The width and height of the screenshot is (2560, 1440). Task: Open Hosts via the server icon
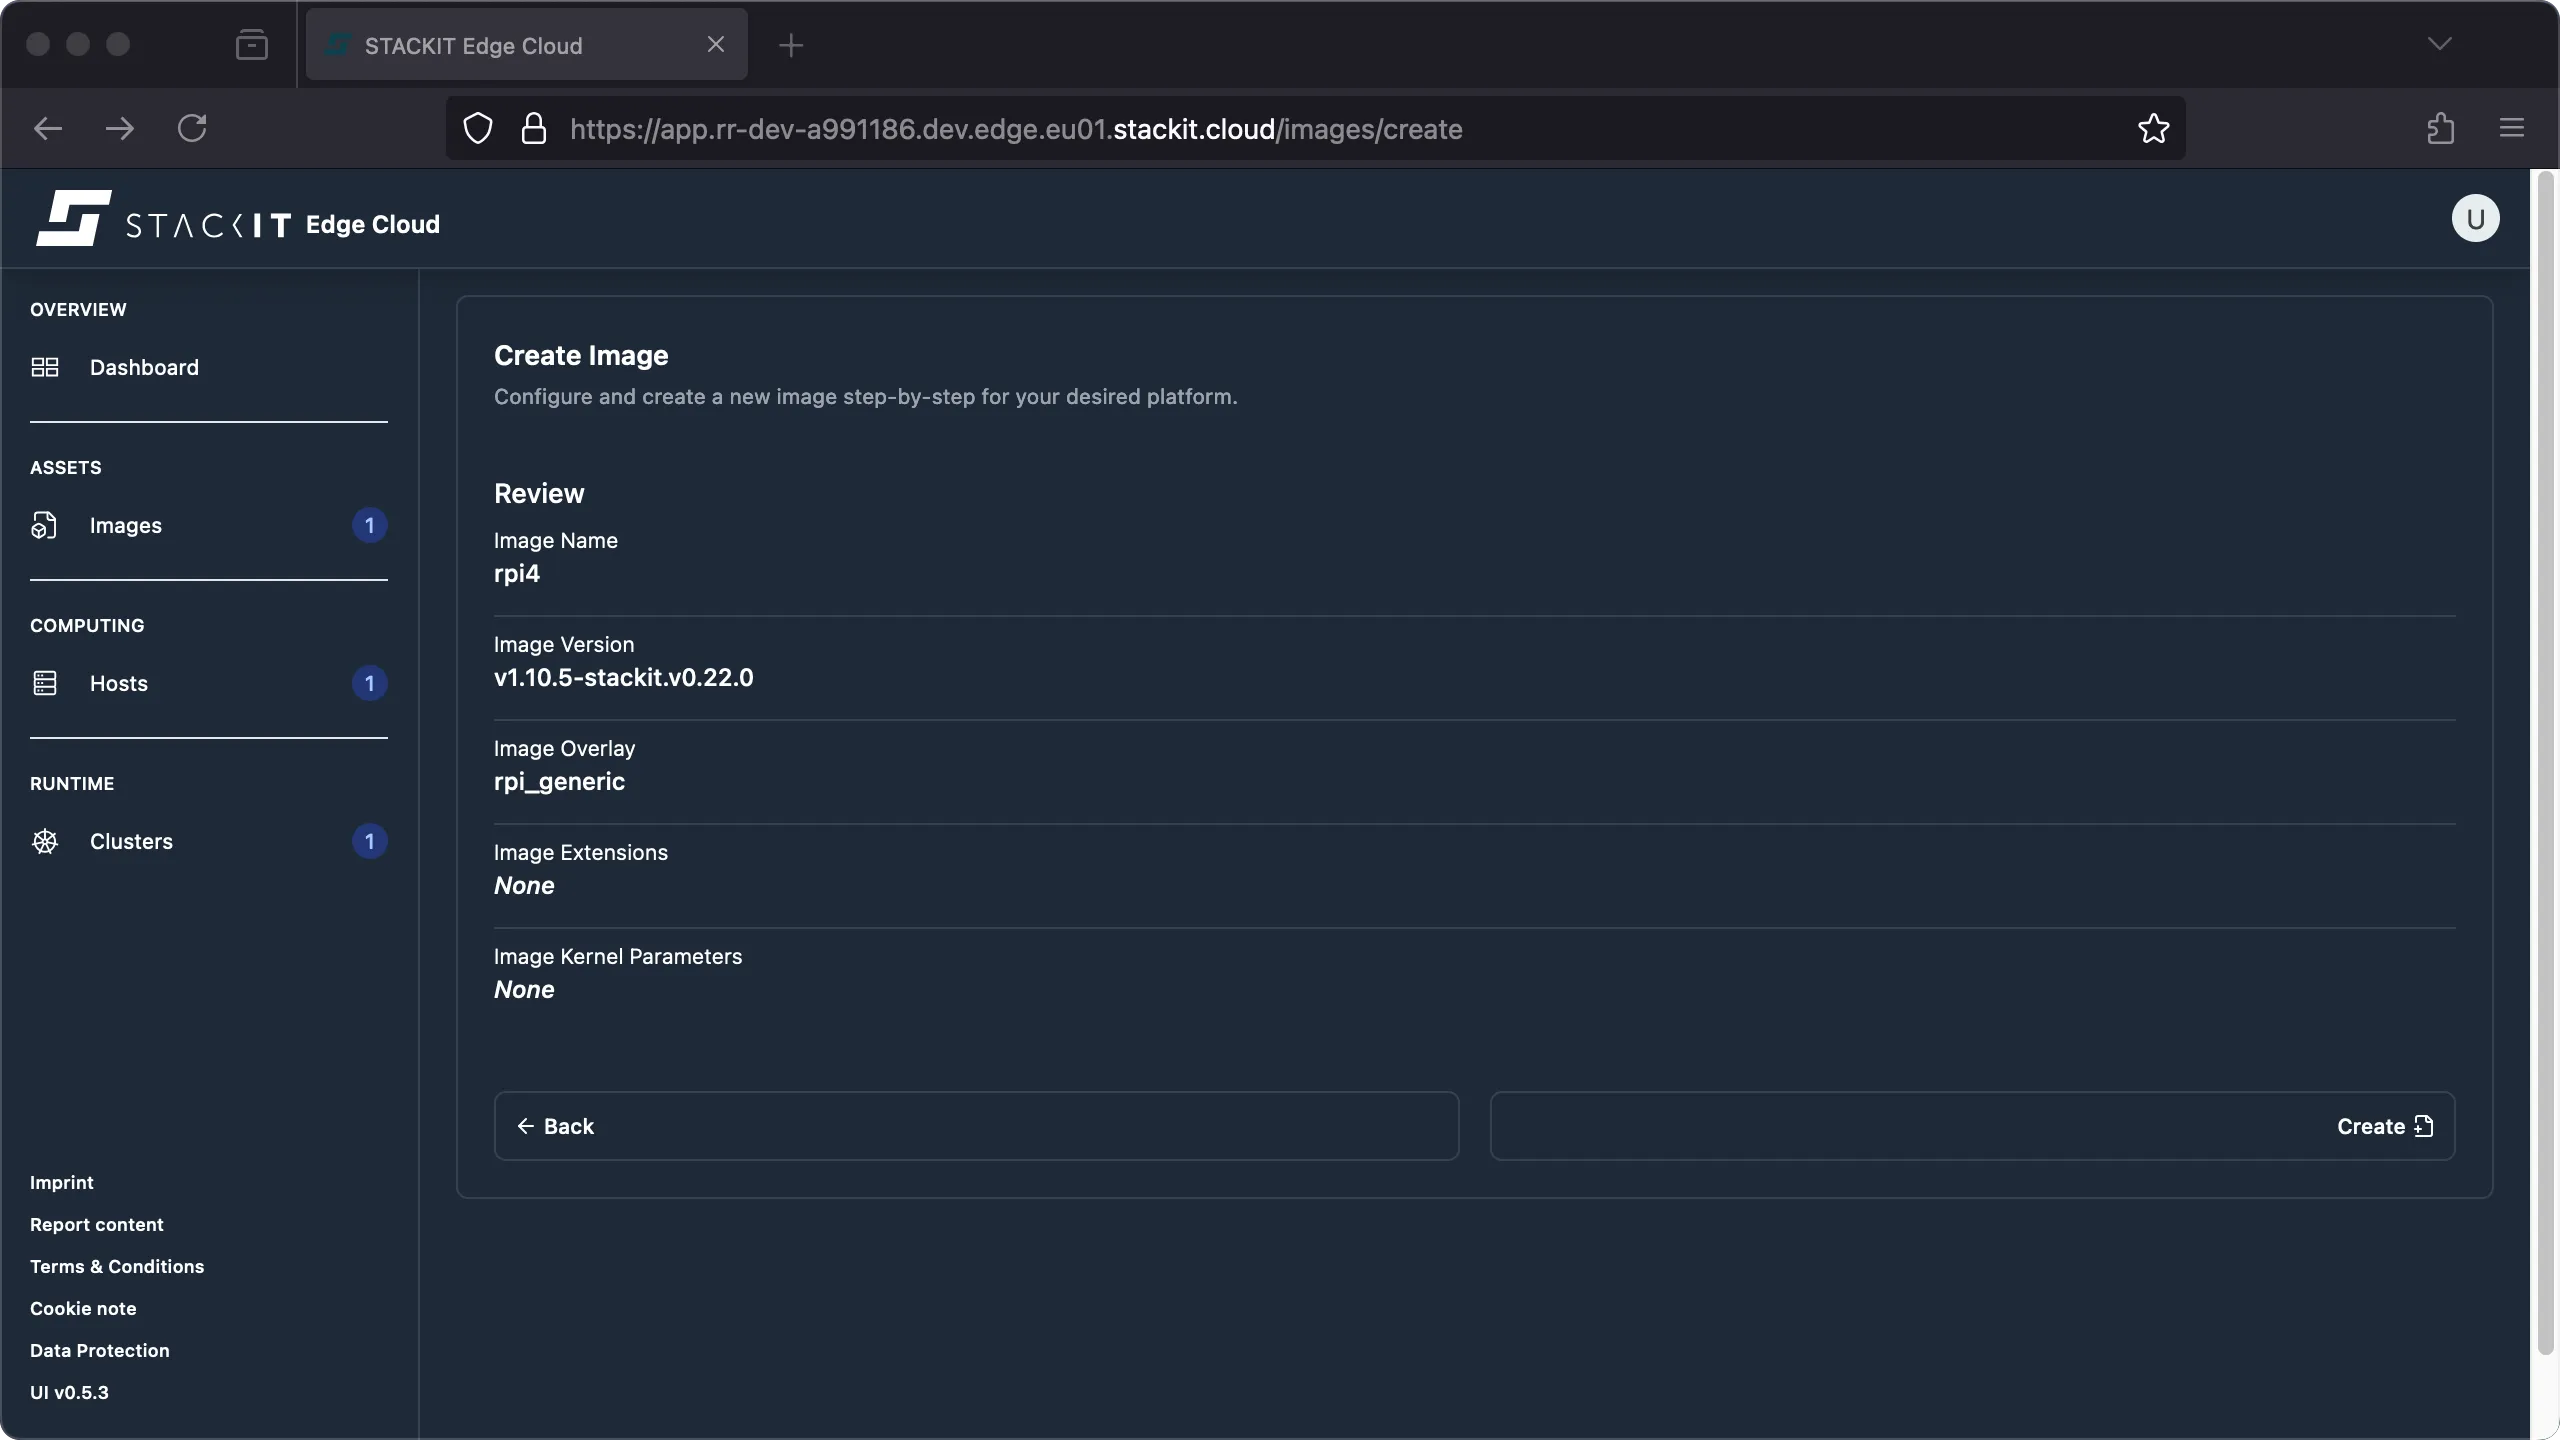(45, 683)
